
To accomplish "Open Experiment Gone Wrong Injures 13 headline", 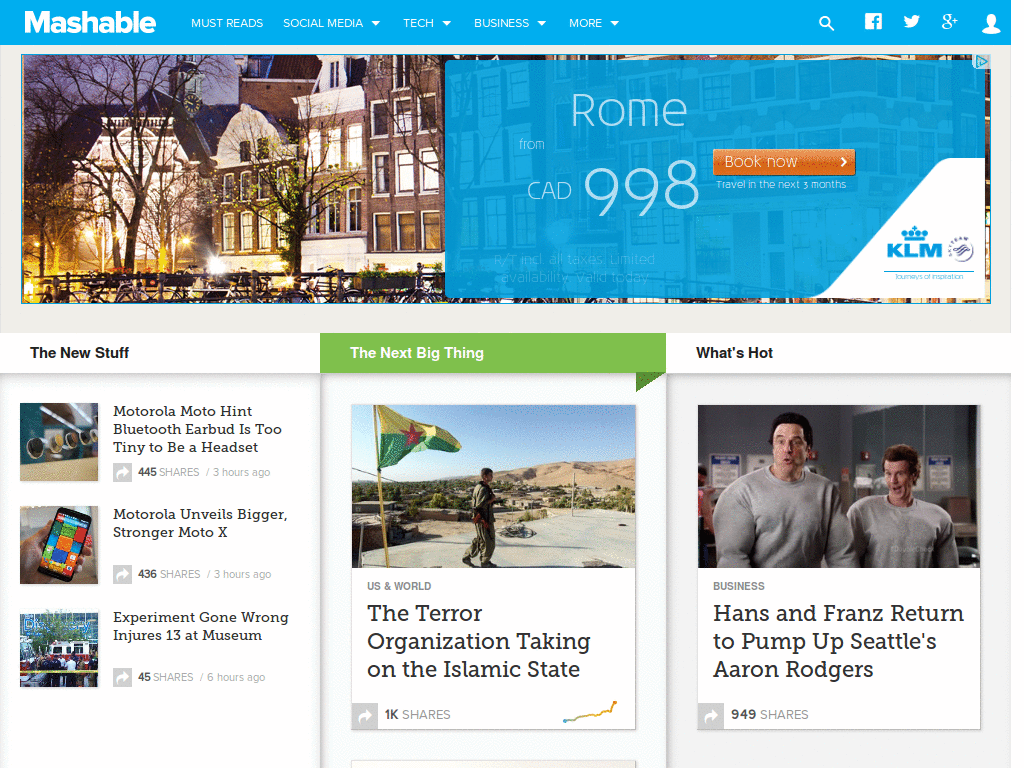I will [x=200, y=626].
